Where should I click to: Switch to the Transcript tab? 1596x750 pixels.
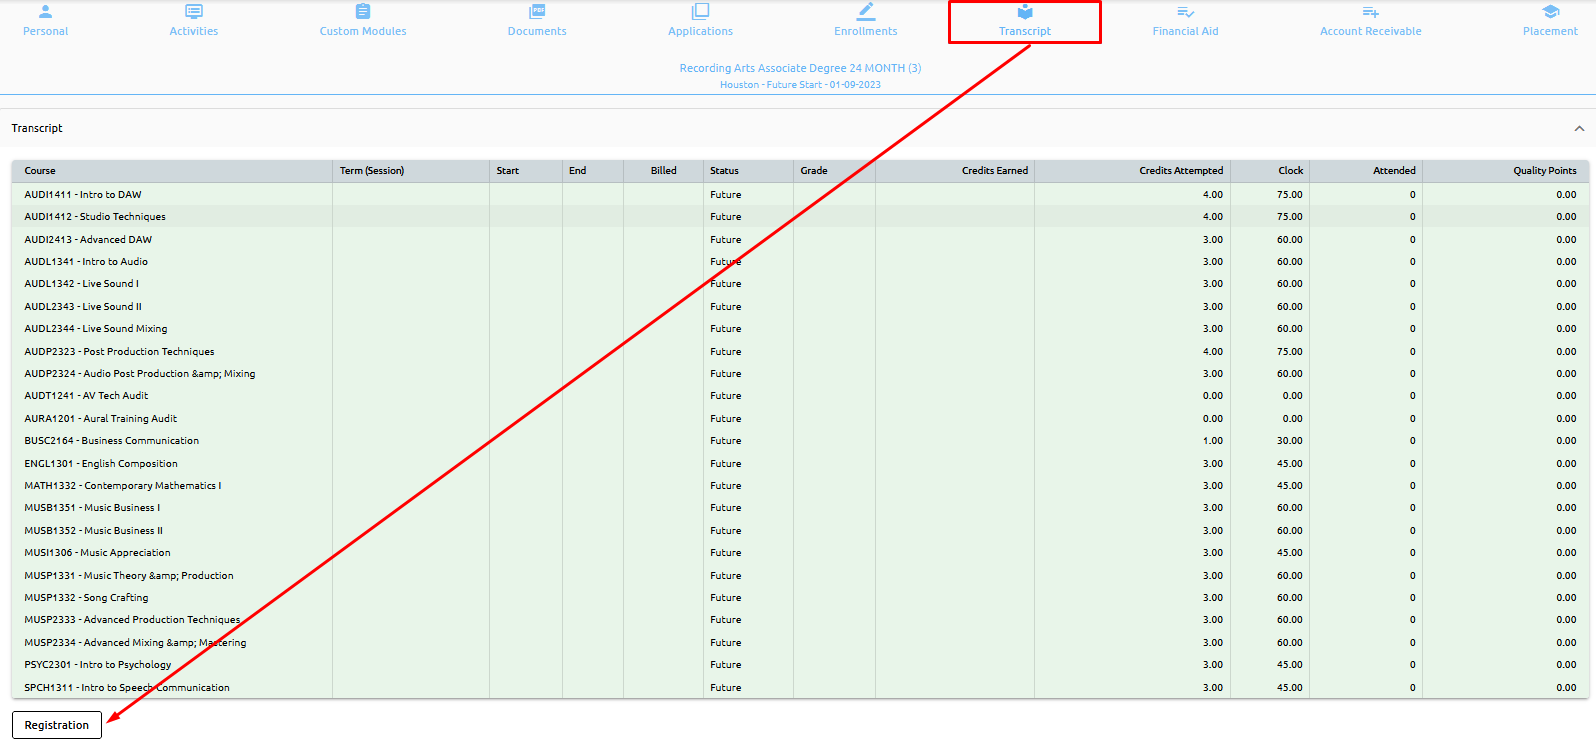click(1024, 22)
